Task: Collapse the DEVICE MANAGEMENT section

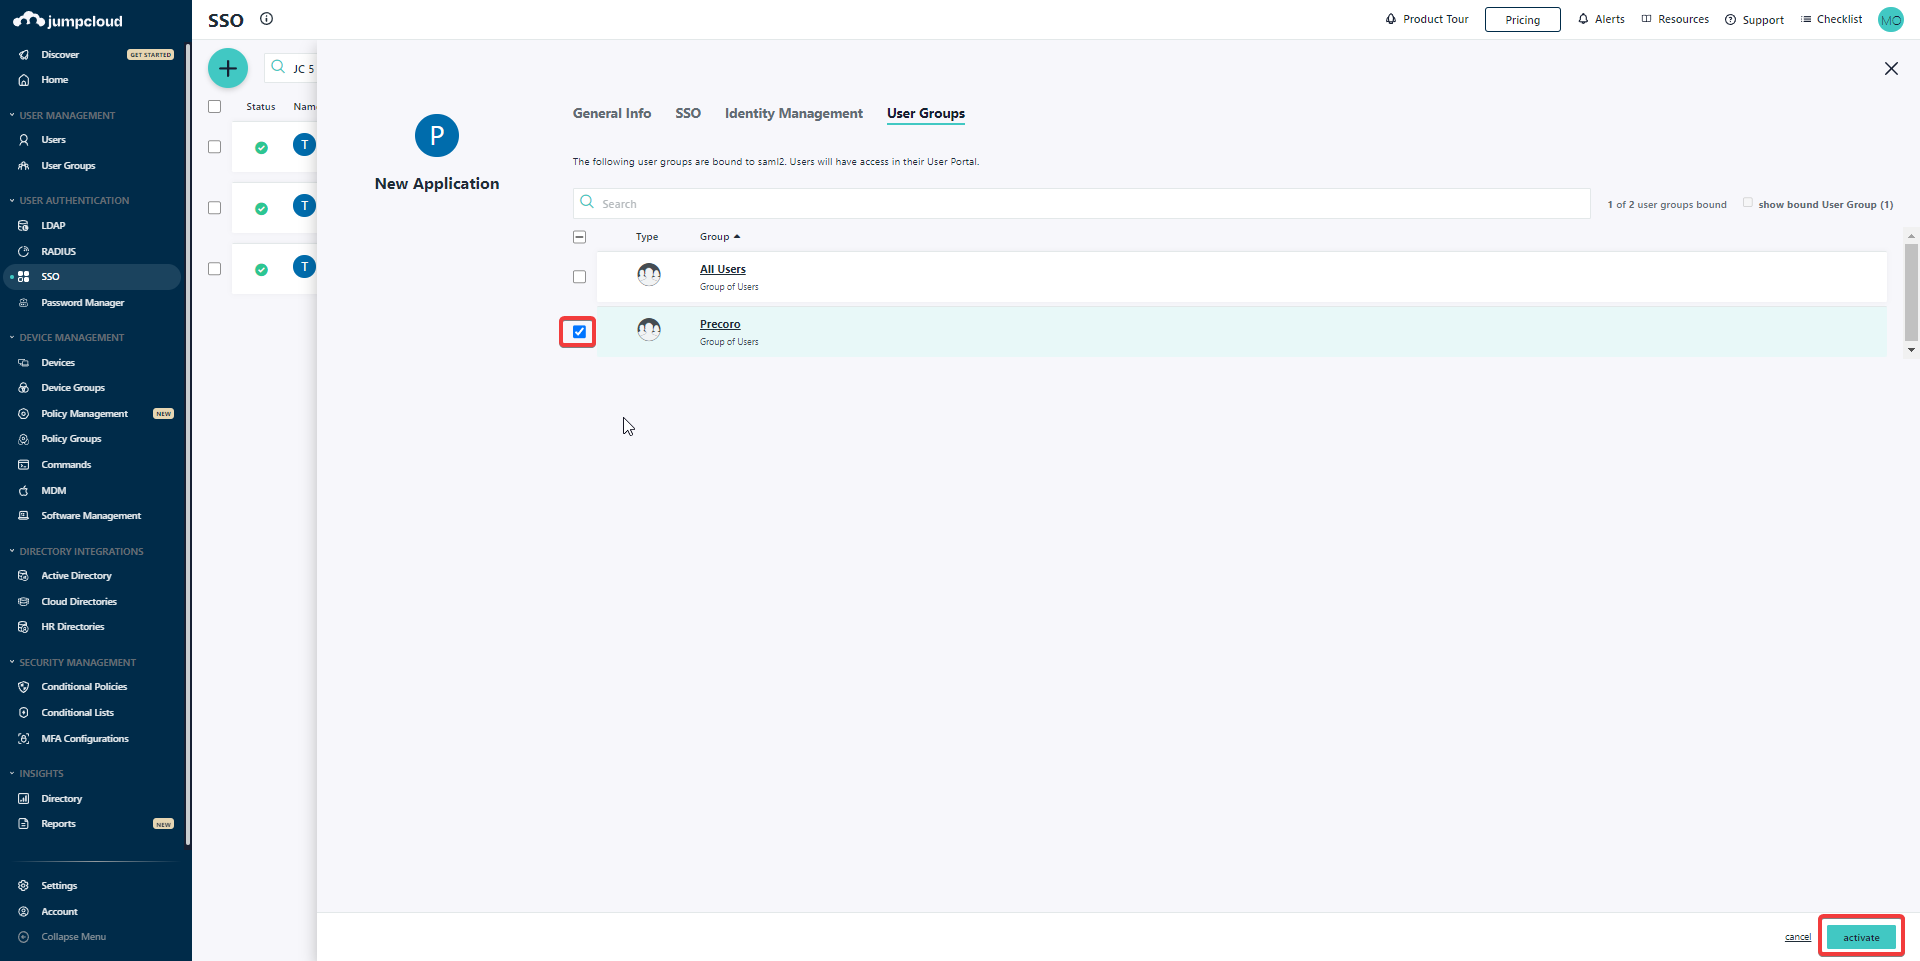Action: click(x=72, y=338)
